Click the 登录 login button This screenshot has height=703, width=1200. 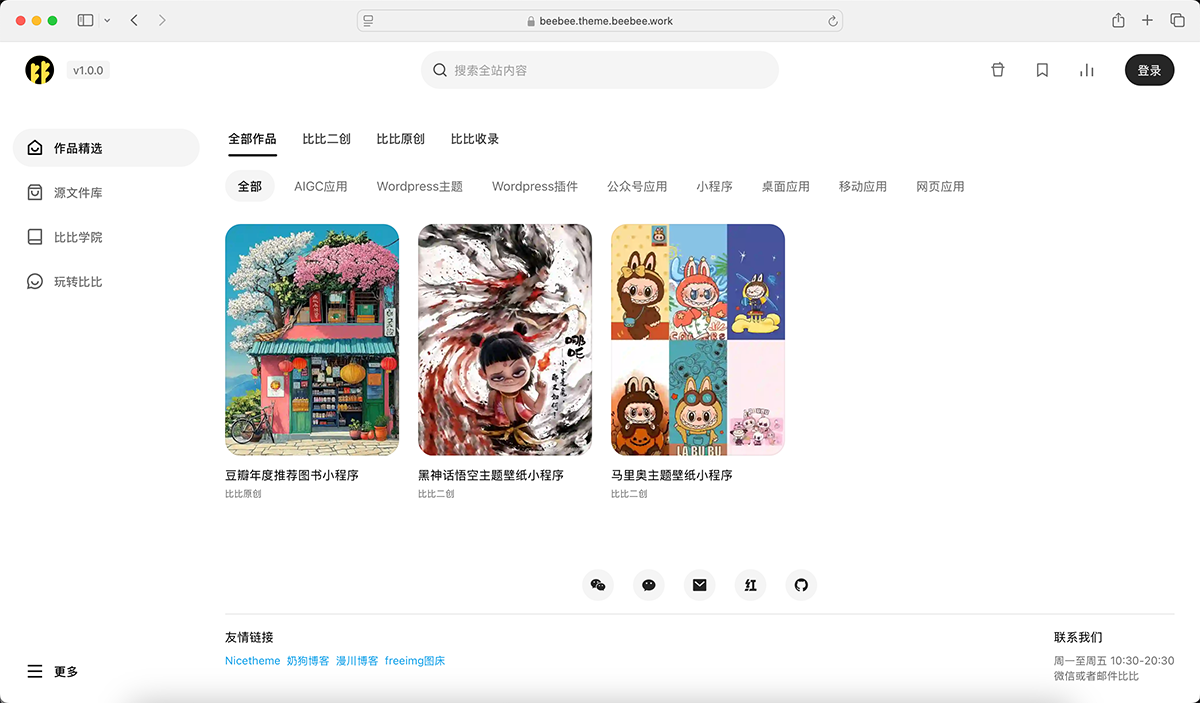click(1150, 70)
